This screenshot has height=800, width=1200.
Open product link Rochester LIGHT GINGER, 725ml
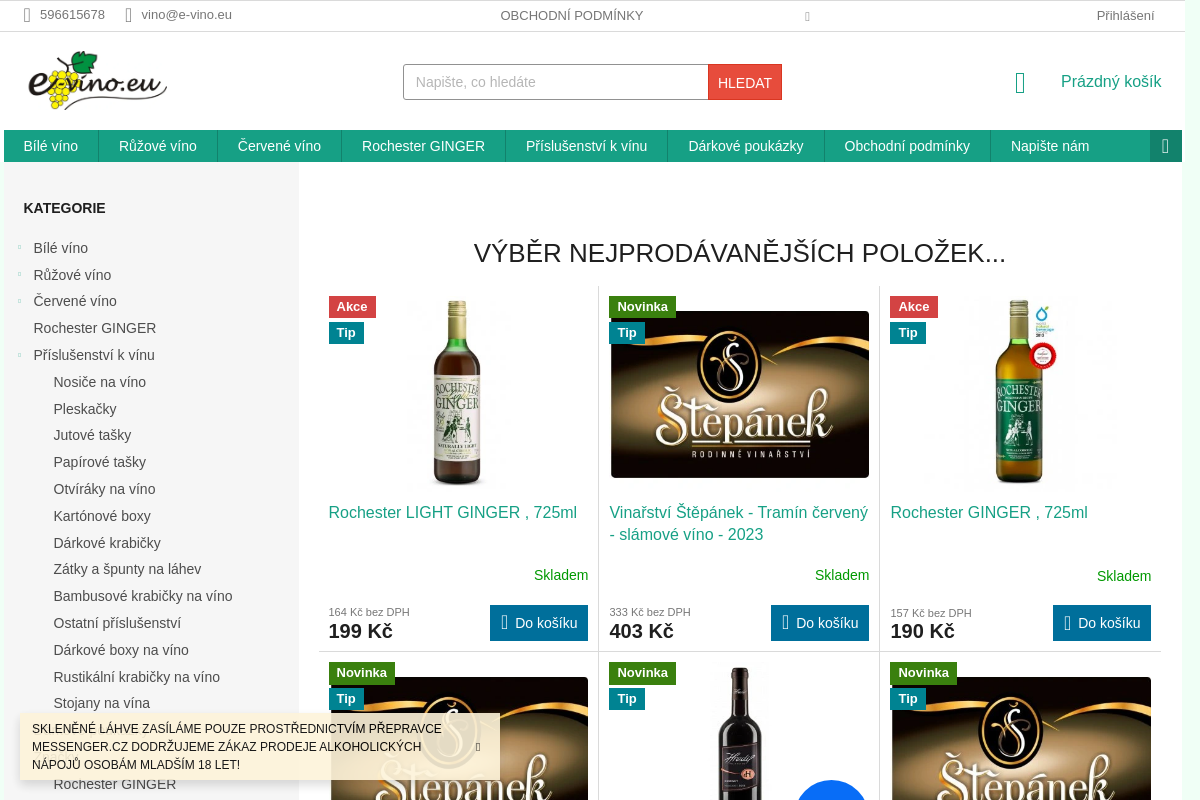click(453, 512)
